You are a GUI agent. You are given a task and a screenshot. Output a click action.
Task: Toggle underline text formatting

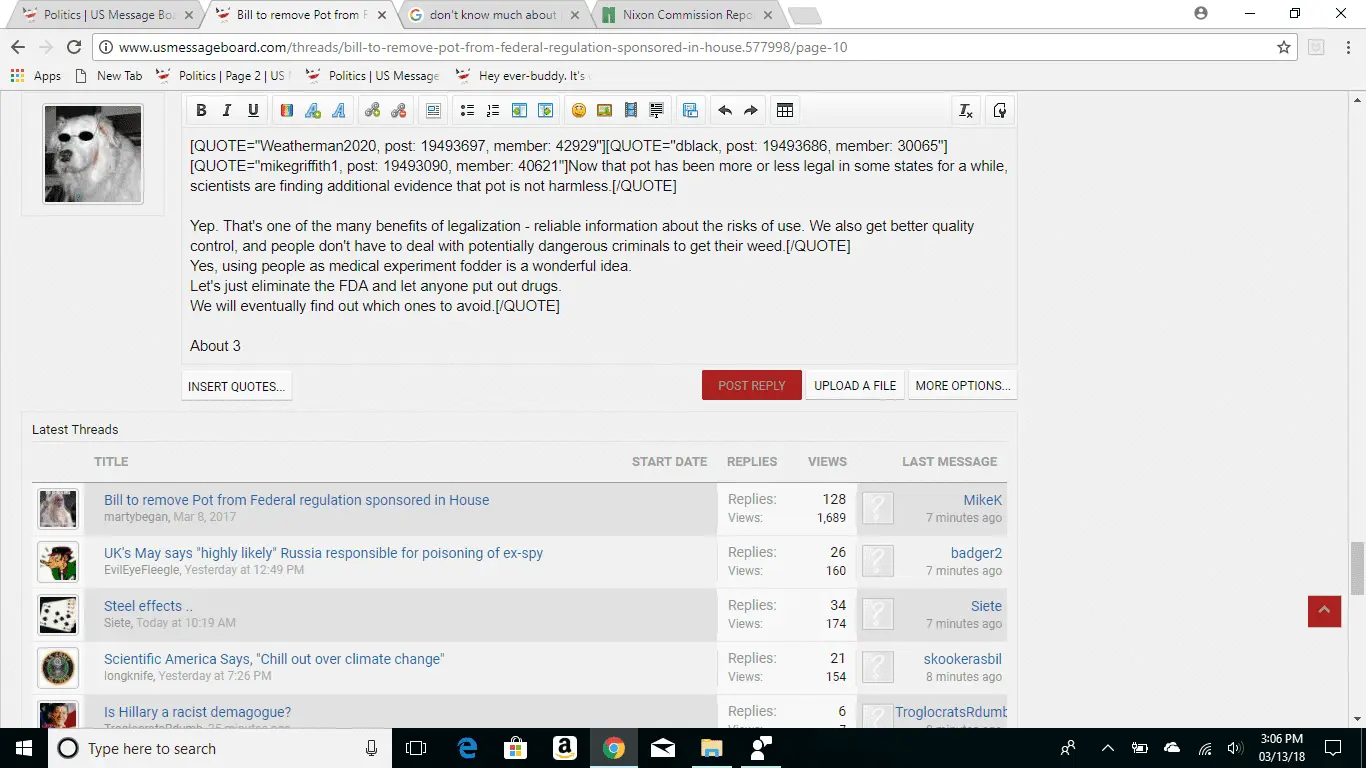(x=253, y=111)
